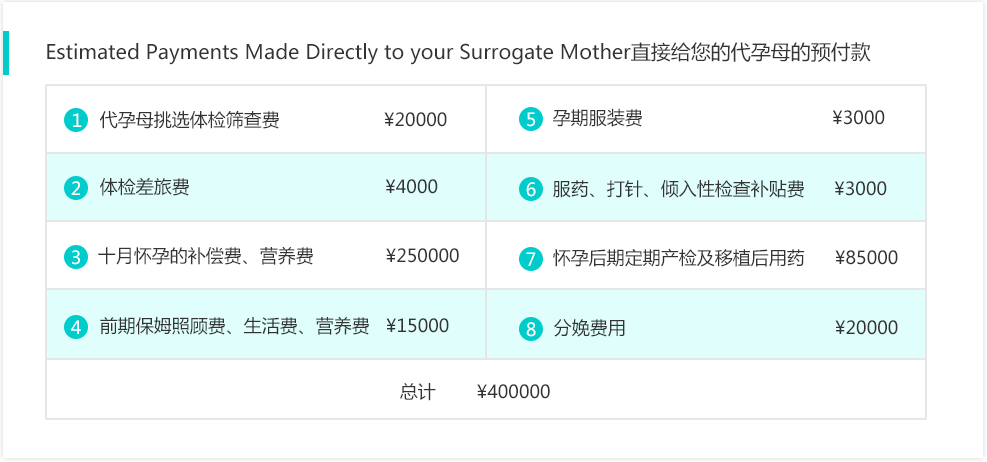Image resolution: width=987 pixels, height=462 pixels.
Task: Select the 代孕母挑选体检筛查费 label
Action: 189,120
